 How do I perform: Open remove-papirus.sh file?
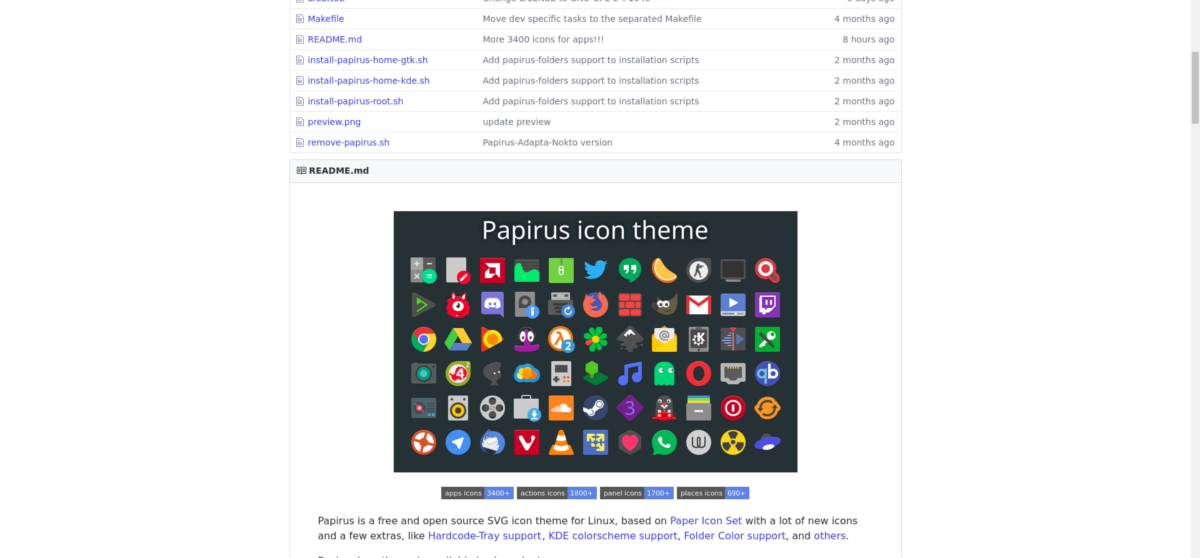click(x=348, y=142)
